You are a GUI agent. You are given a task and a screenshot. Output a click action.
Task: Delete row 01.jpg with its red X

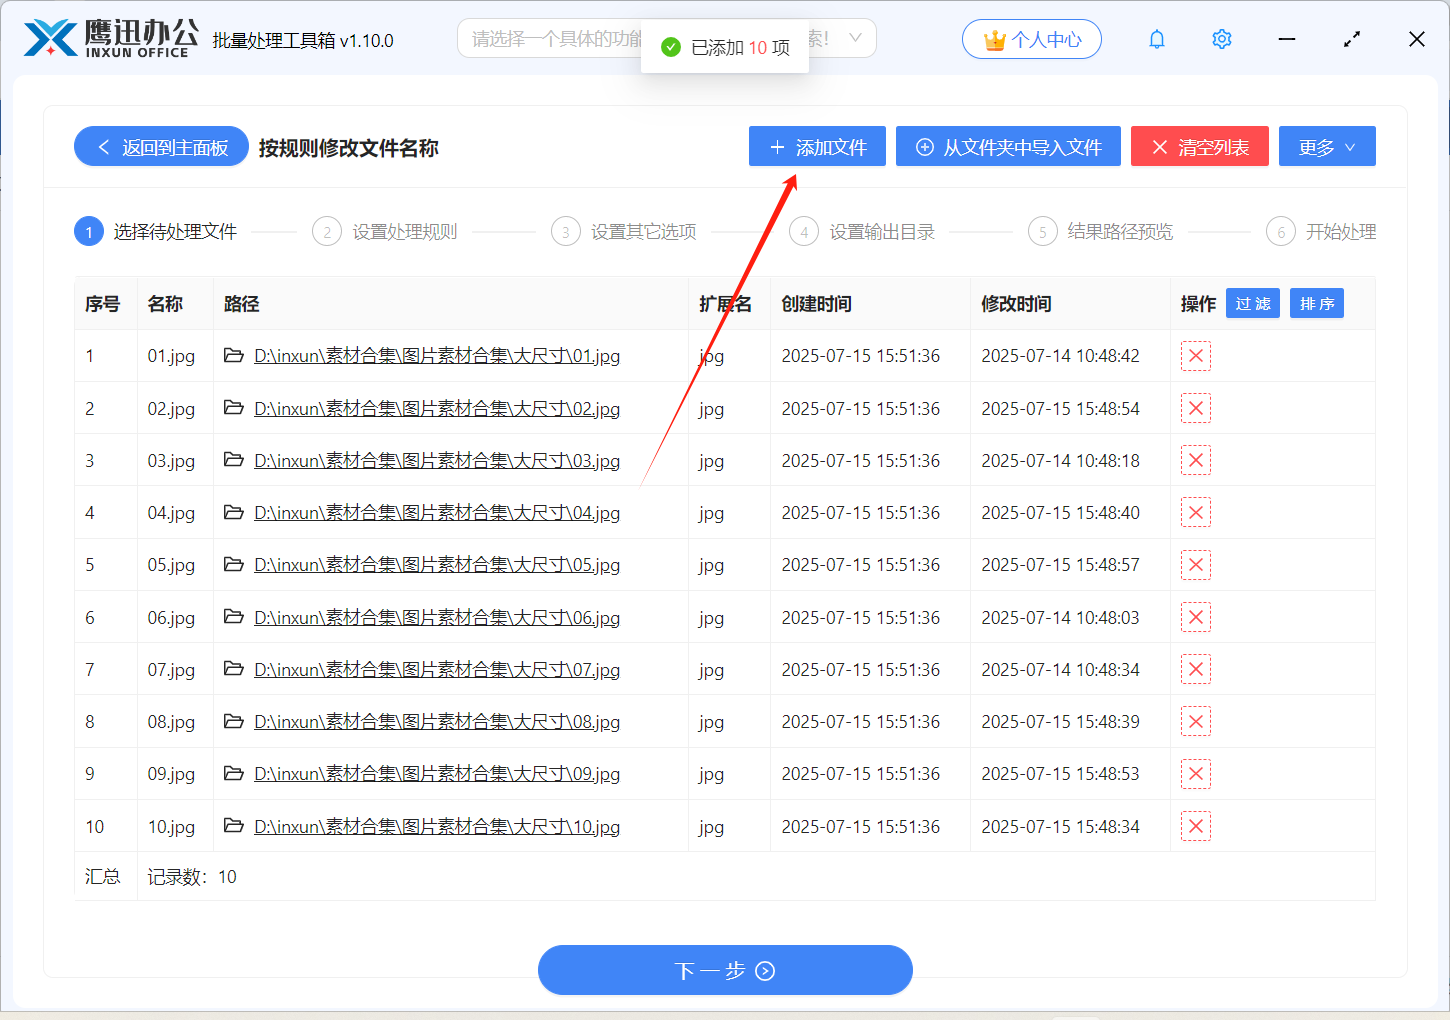1196,356
